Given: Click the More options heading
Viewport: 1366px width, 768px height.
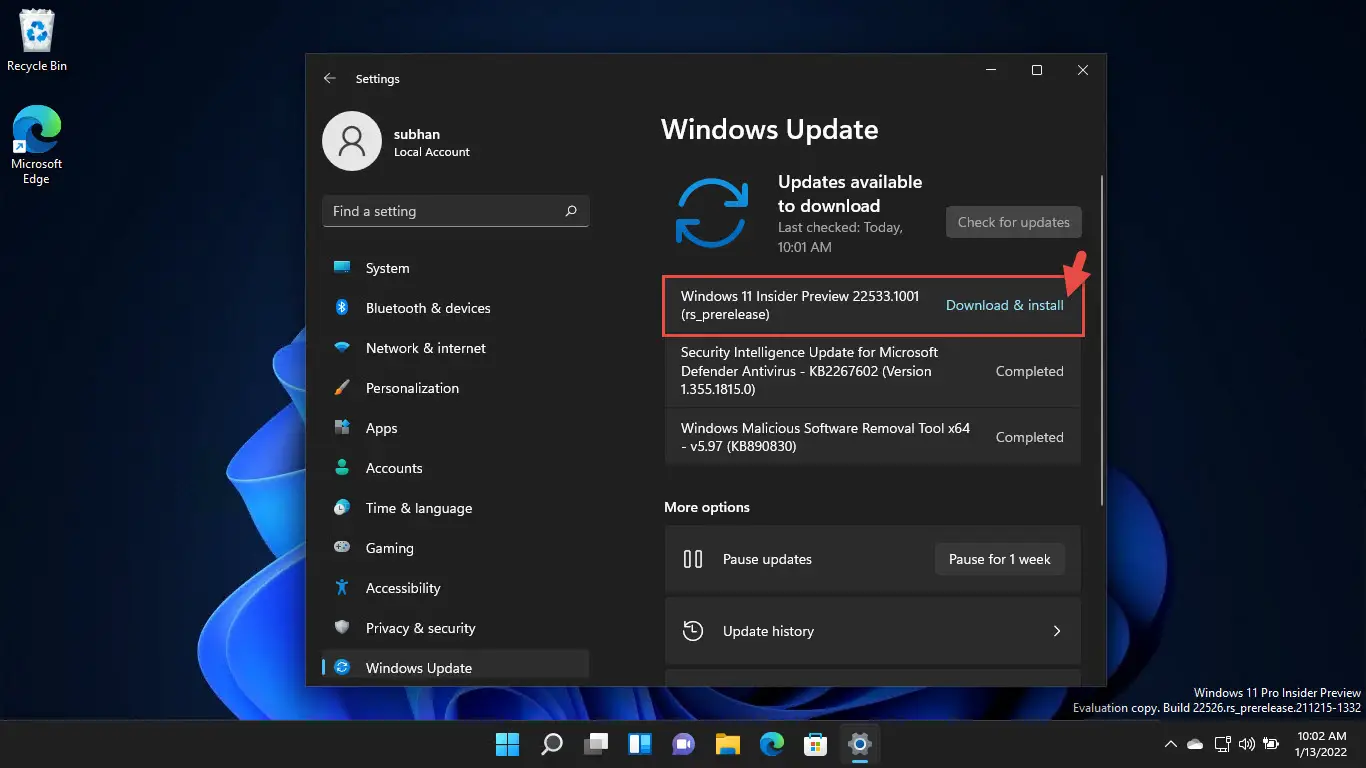Looking at the screenshot, I should (707, 507).
